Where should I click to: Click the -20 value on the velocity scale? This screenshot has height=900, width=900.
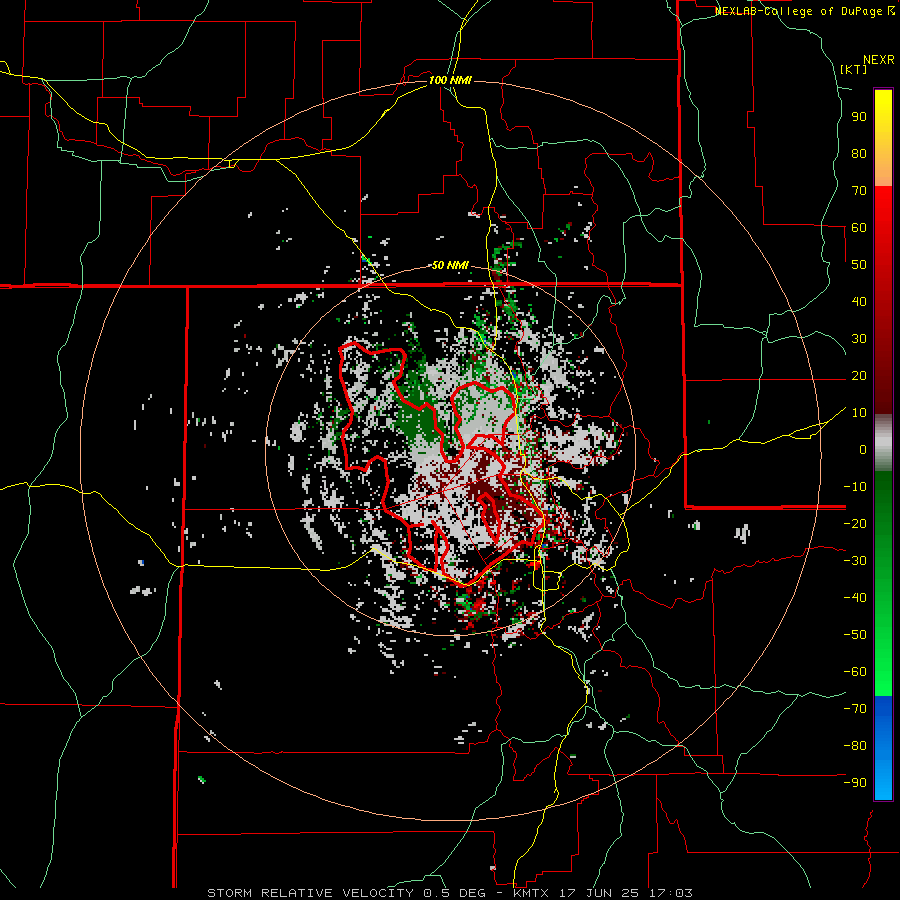coord(855,523)
